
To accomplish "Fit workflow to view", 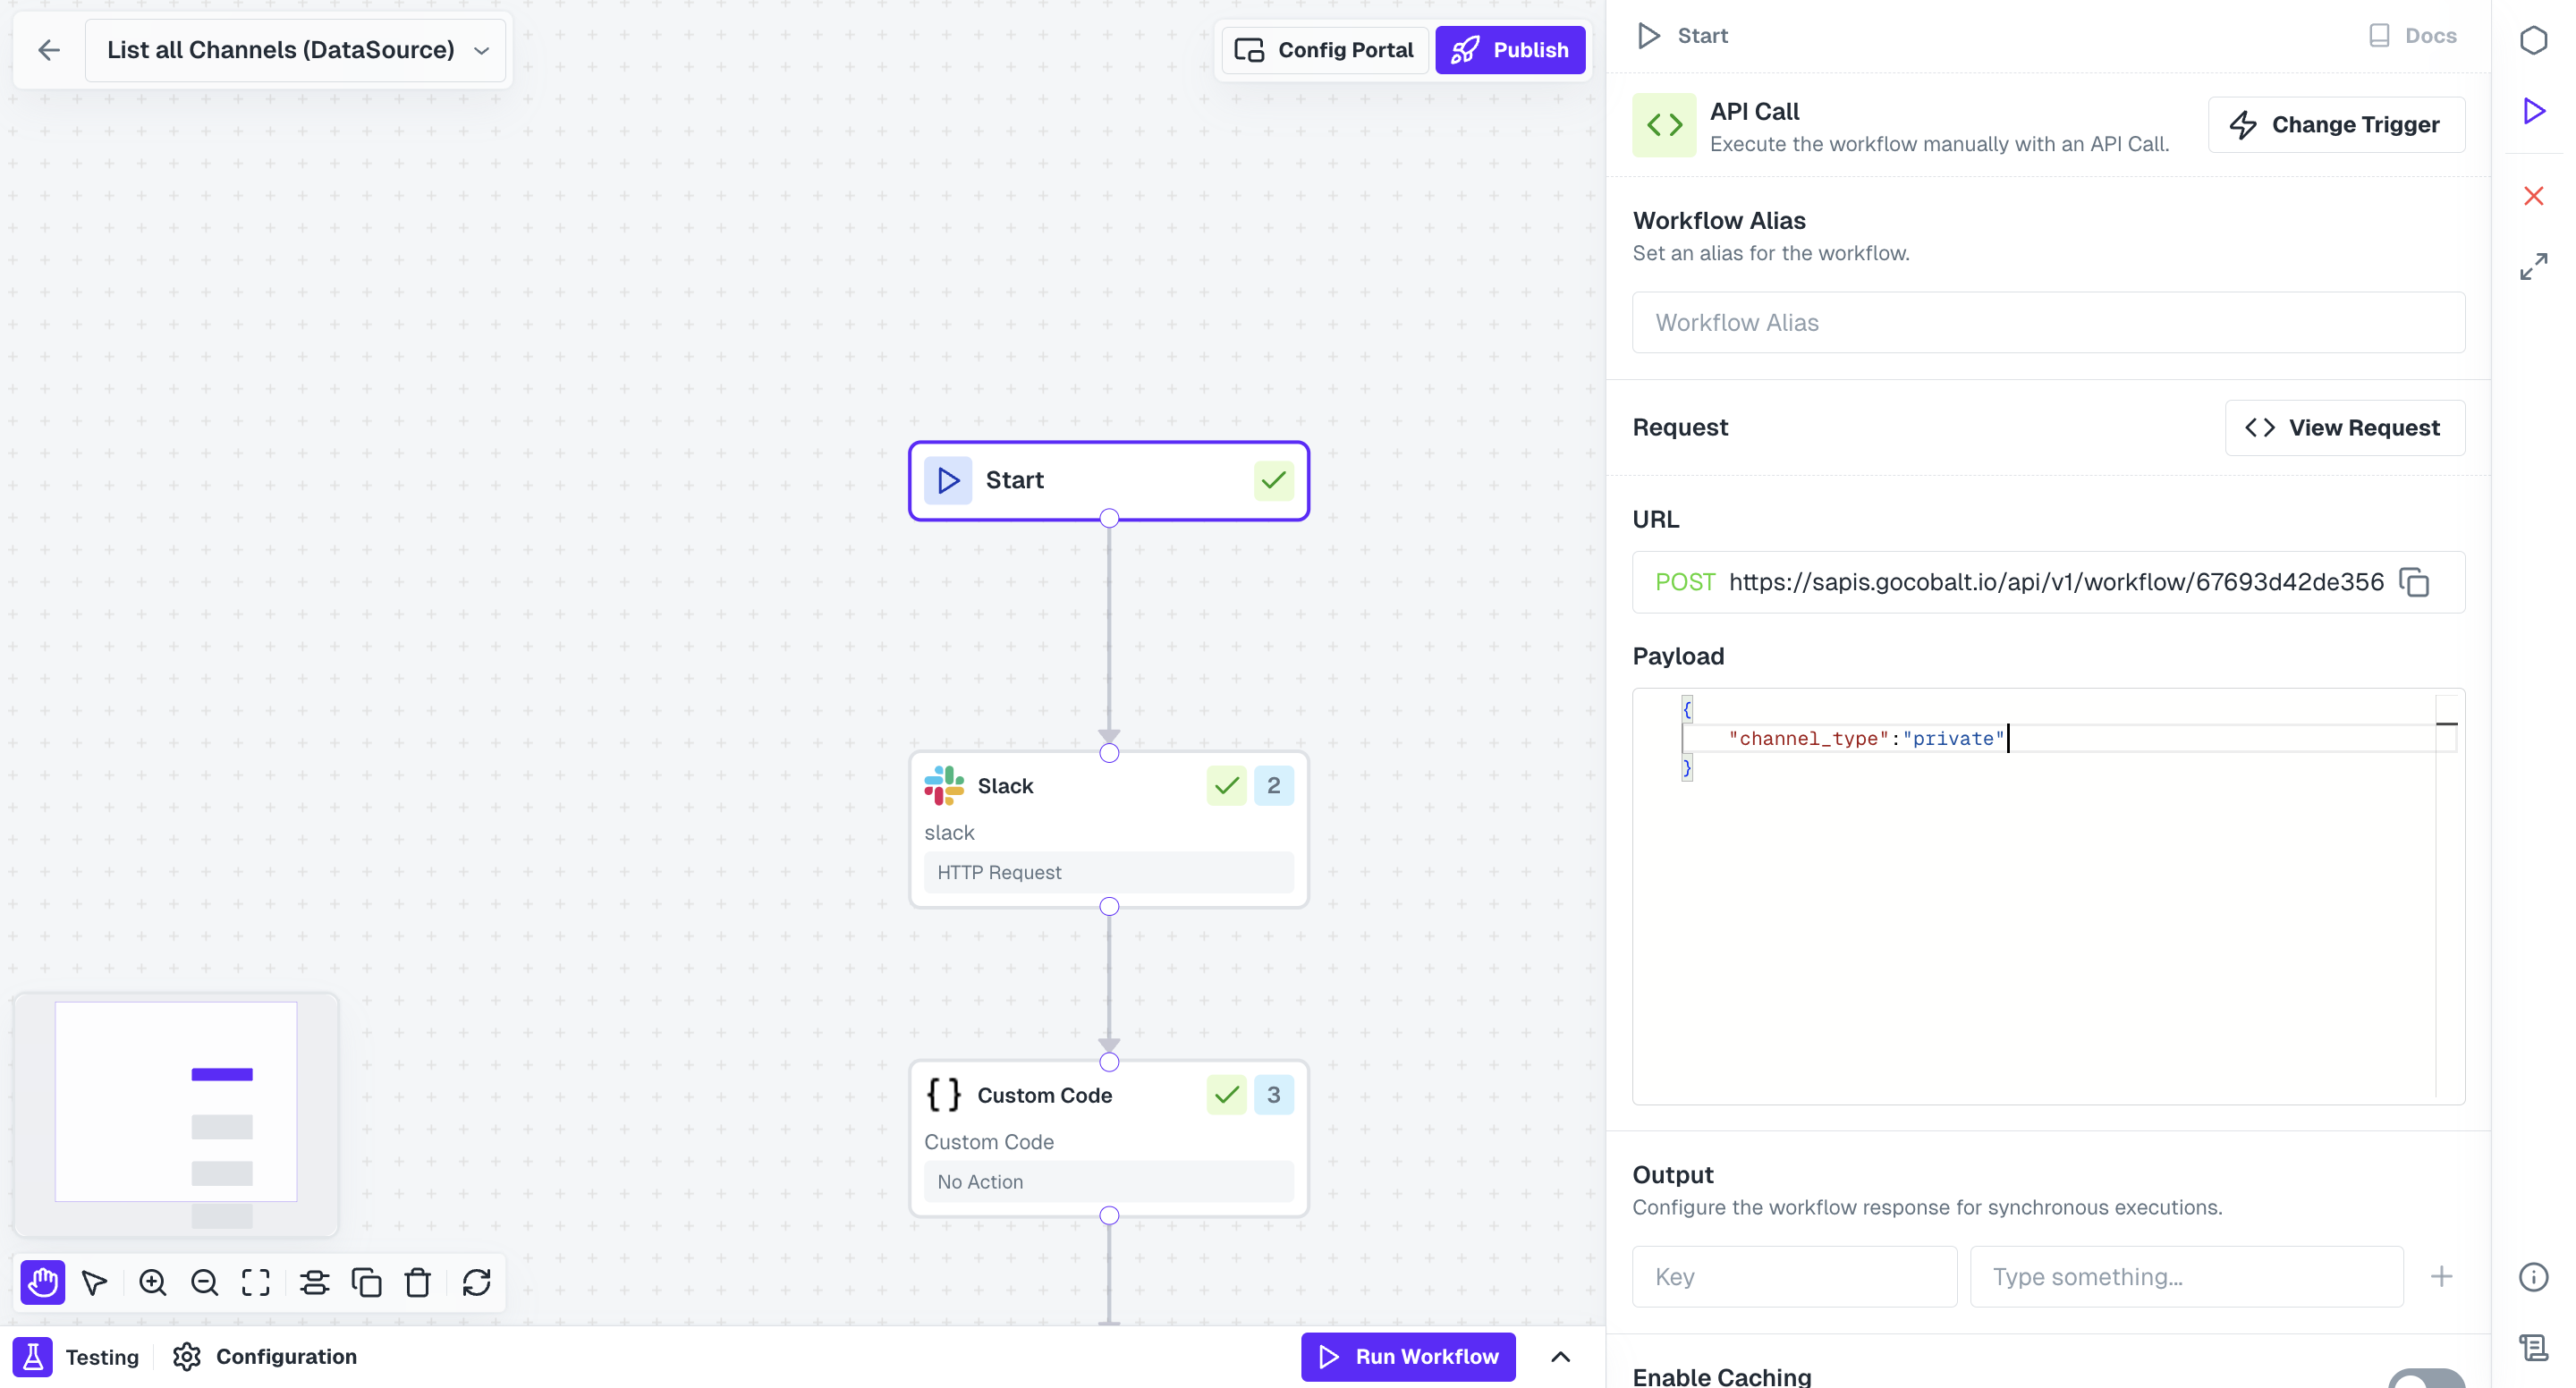I will point(256,1282).
